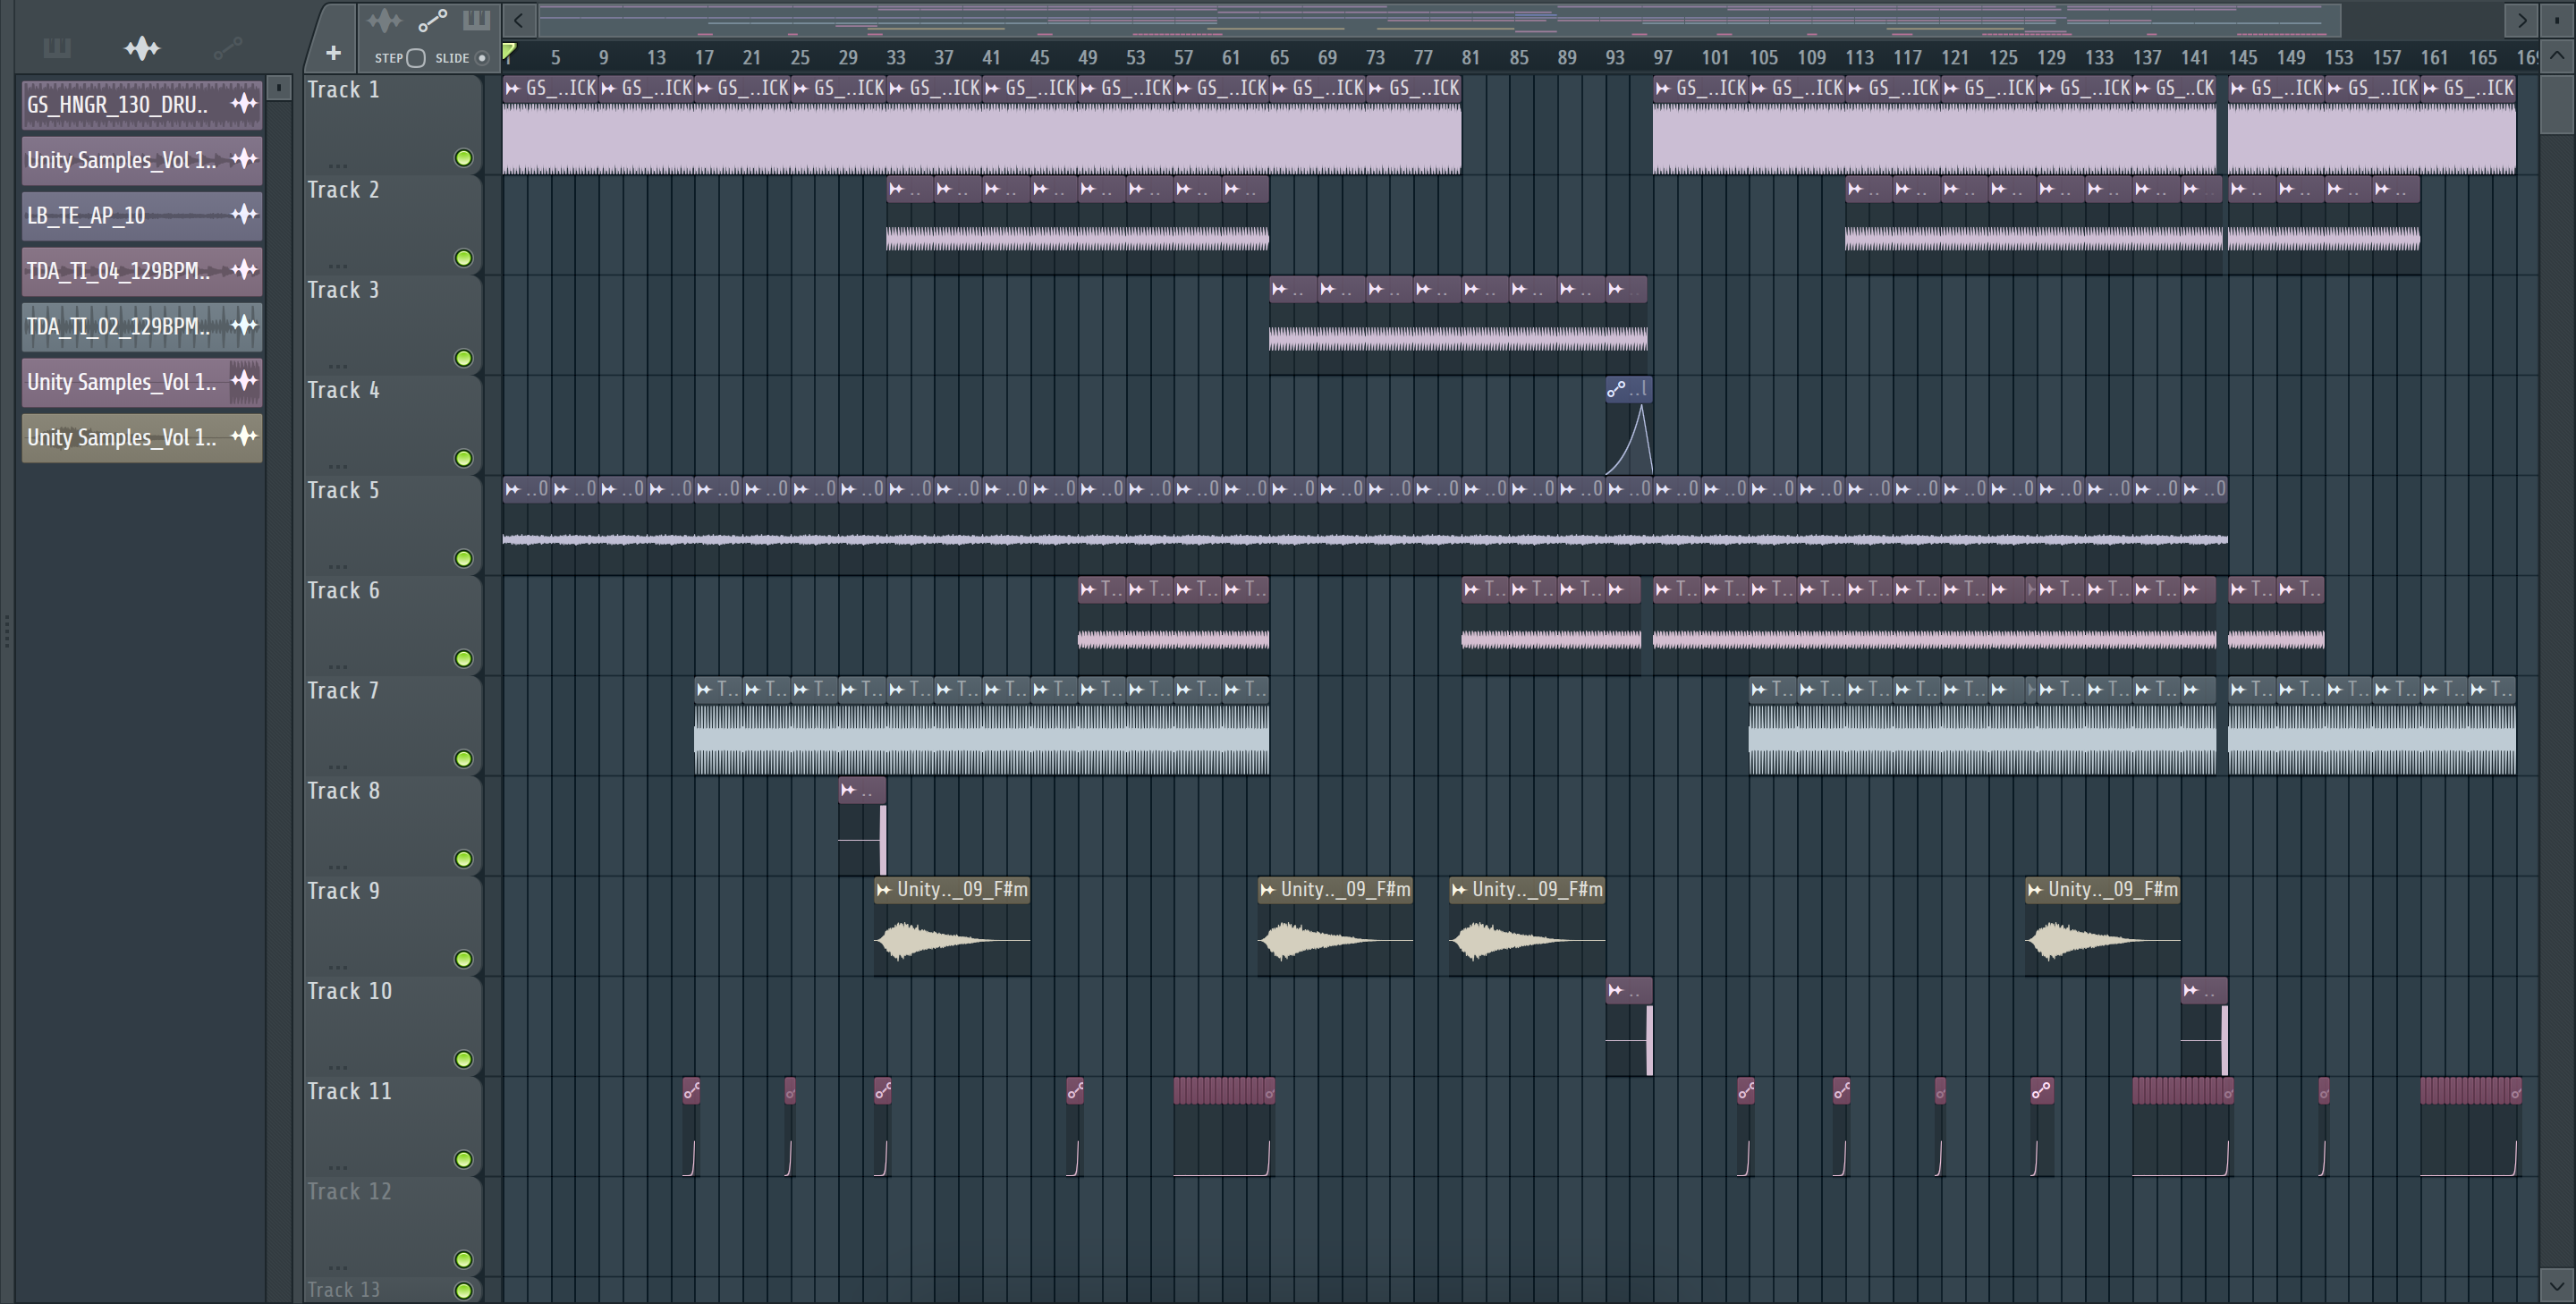The image size is (2576, 1304).
Task: Select the automation clip on Track 4
Action: pos(1629,425)
